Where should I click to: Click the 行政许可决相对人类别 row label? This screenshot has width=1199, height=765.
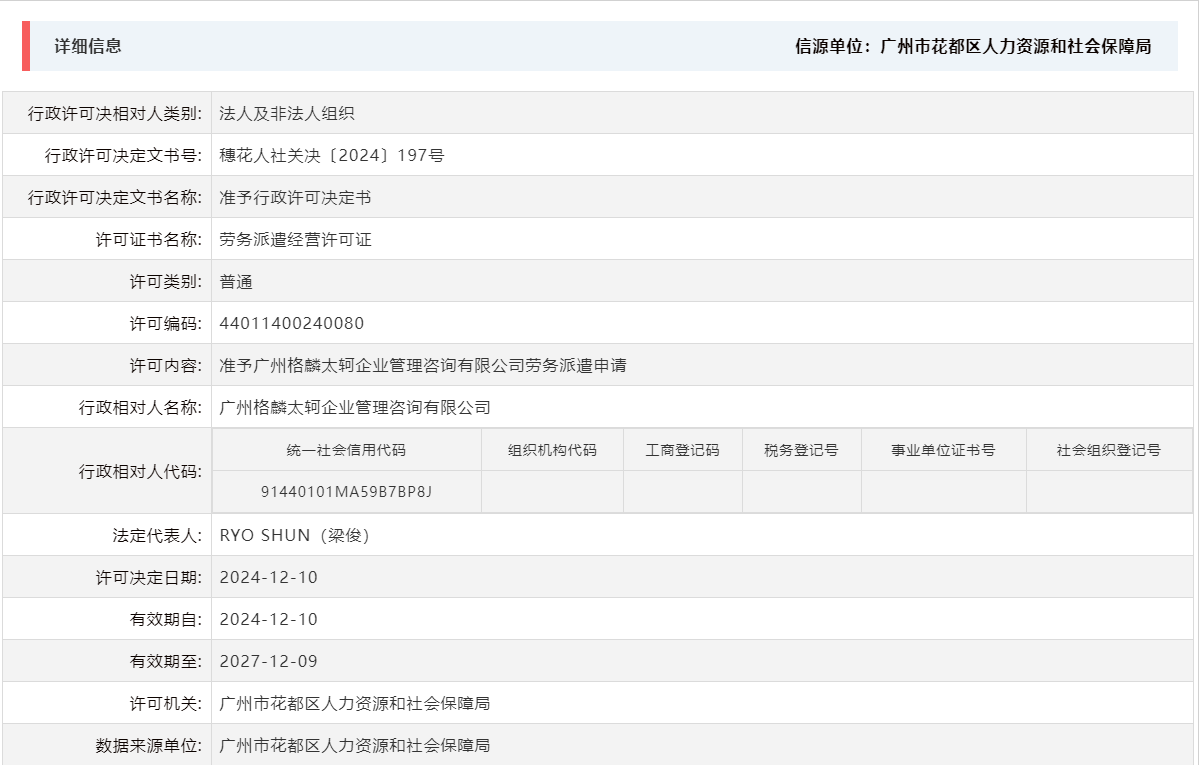(x=114, y=113)
